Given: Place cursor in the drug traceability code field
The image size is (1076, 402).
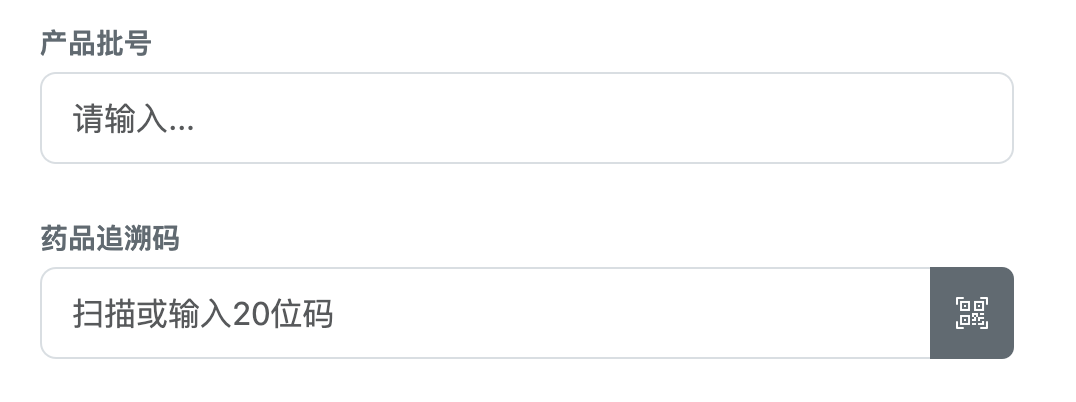Looking at the screenshot, I should 485,313.
